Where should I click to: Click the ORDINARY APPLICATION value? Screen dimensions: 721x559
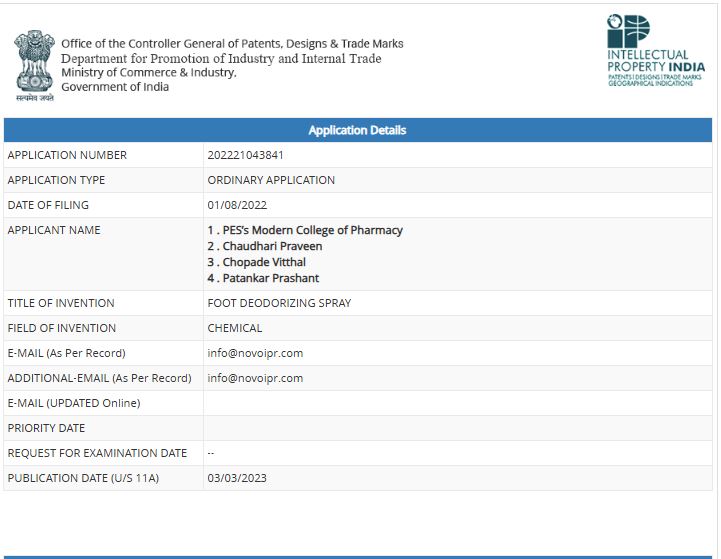click(271, 180)
